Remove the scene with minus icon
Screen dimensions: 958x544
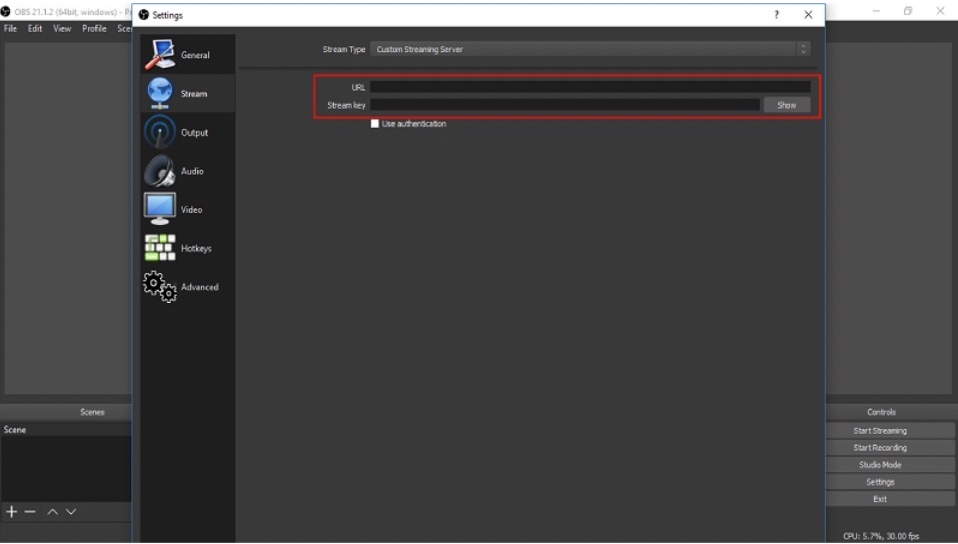30,512
